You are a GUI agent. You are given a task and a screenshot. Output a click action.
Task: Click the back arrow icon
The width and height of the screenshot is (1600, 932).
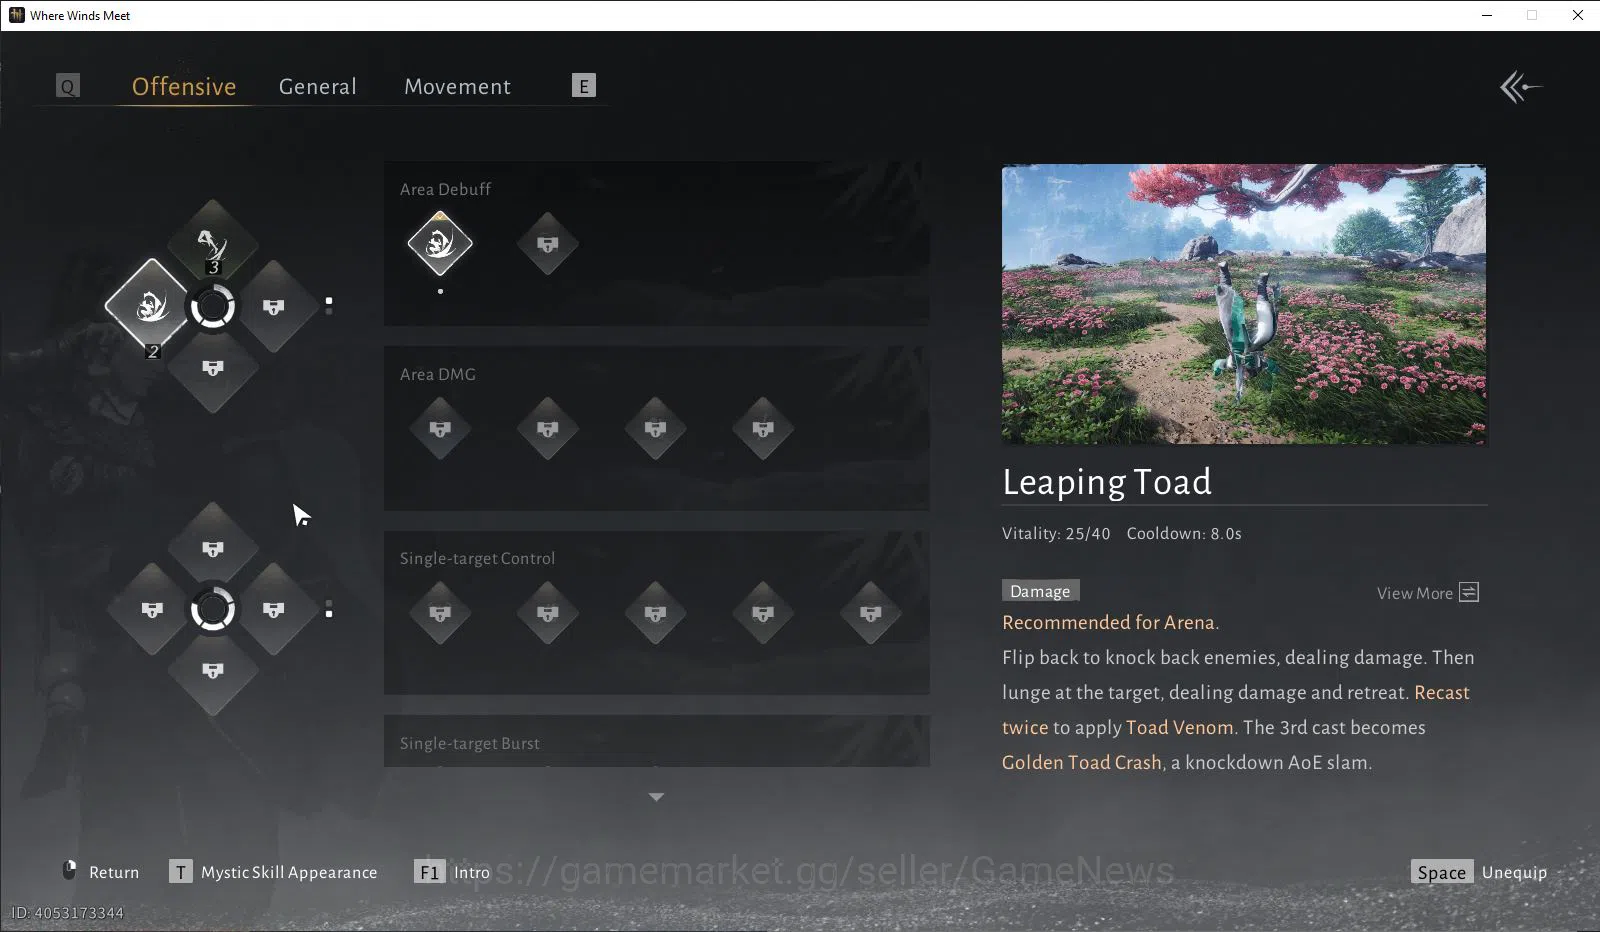click(1520, 87)
